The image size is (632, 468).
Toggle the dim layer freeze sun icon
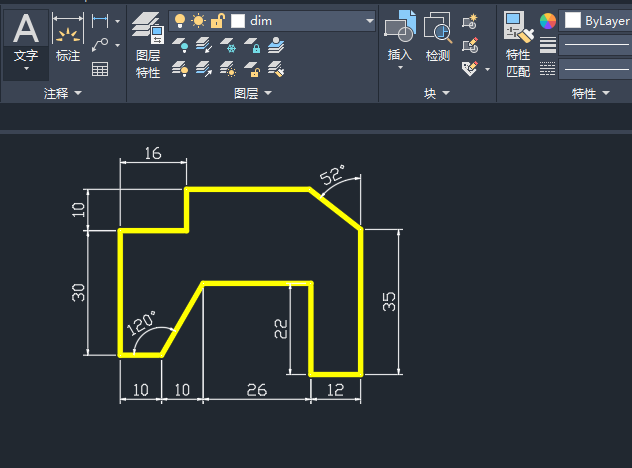pos(198,21)
